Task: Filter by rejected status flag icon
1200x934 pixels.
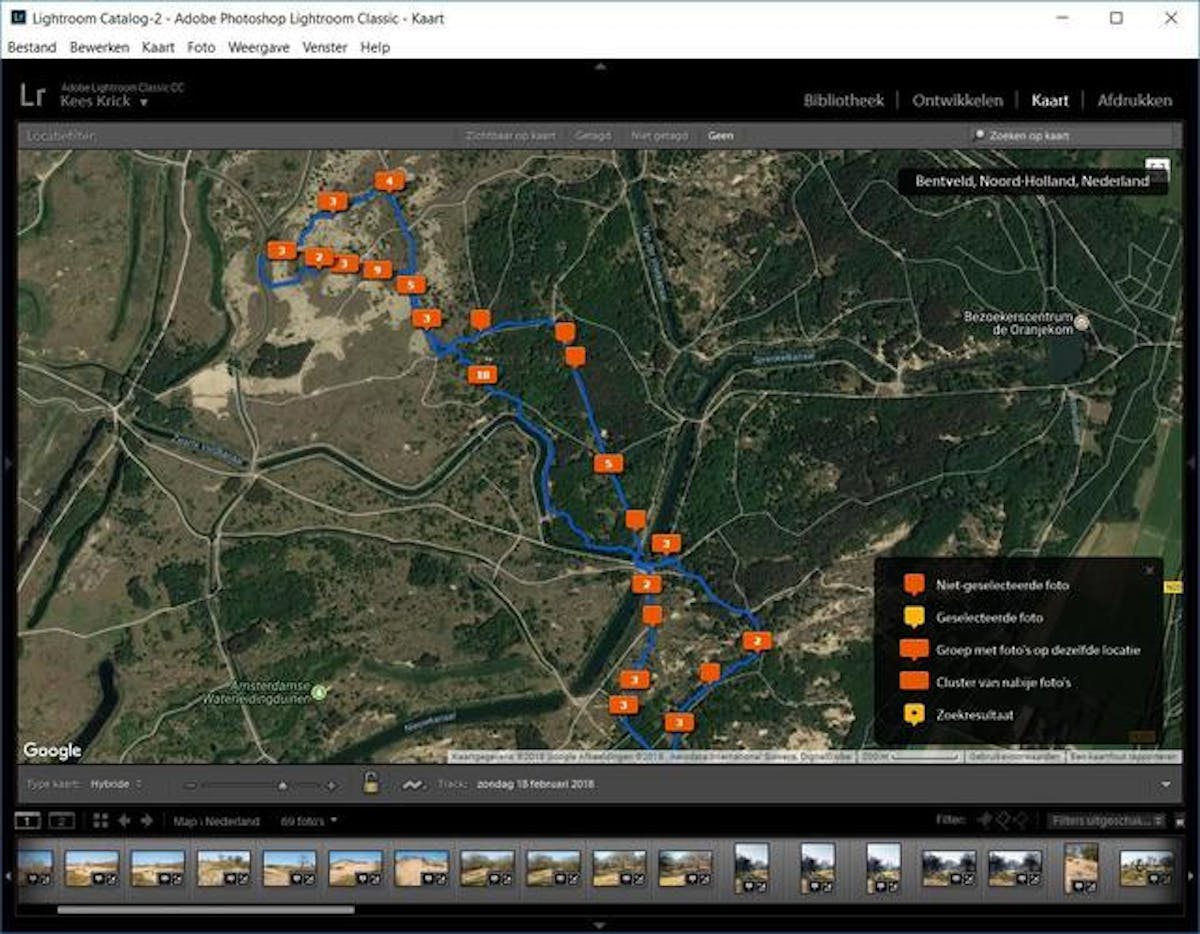Action: [x=1023, y=821]
